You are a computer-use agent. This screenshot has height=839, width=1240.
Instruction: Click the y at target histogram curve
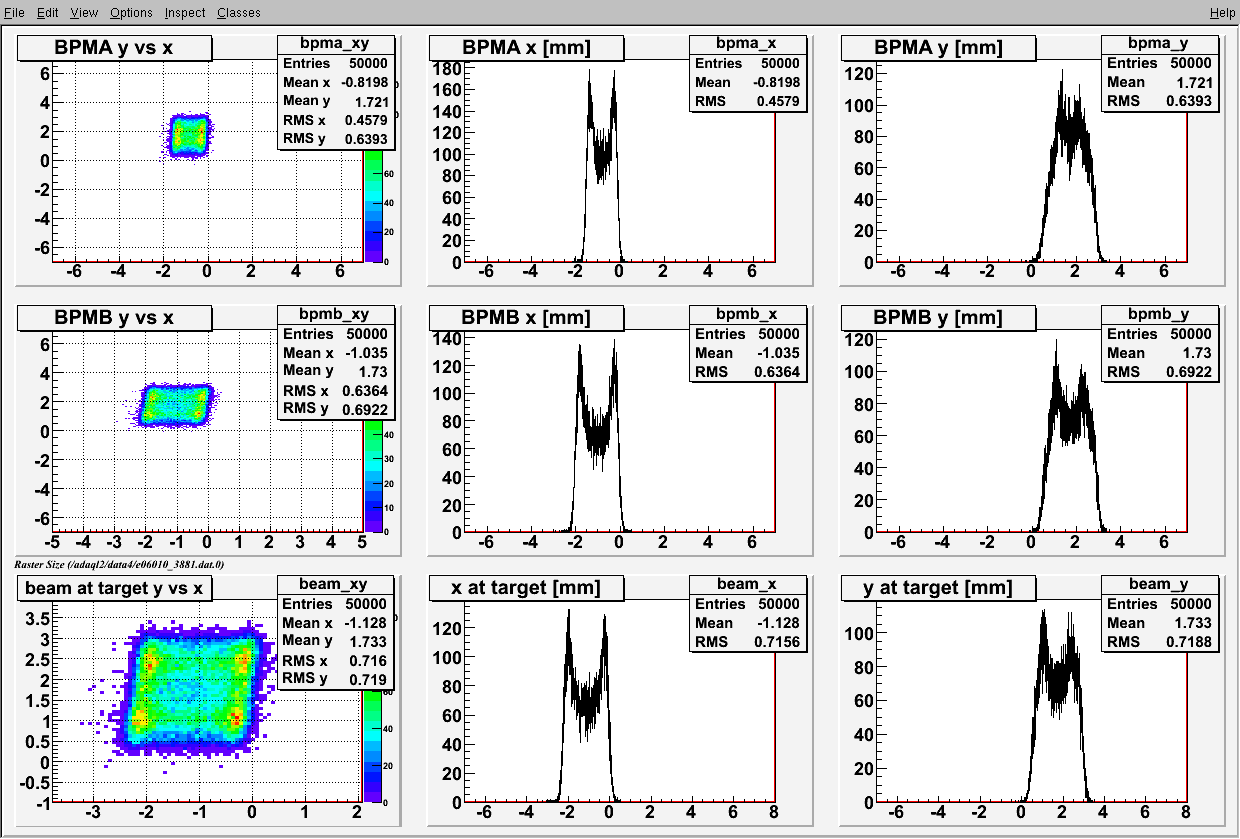pyautogui.click(x=1059, y=705)
